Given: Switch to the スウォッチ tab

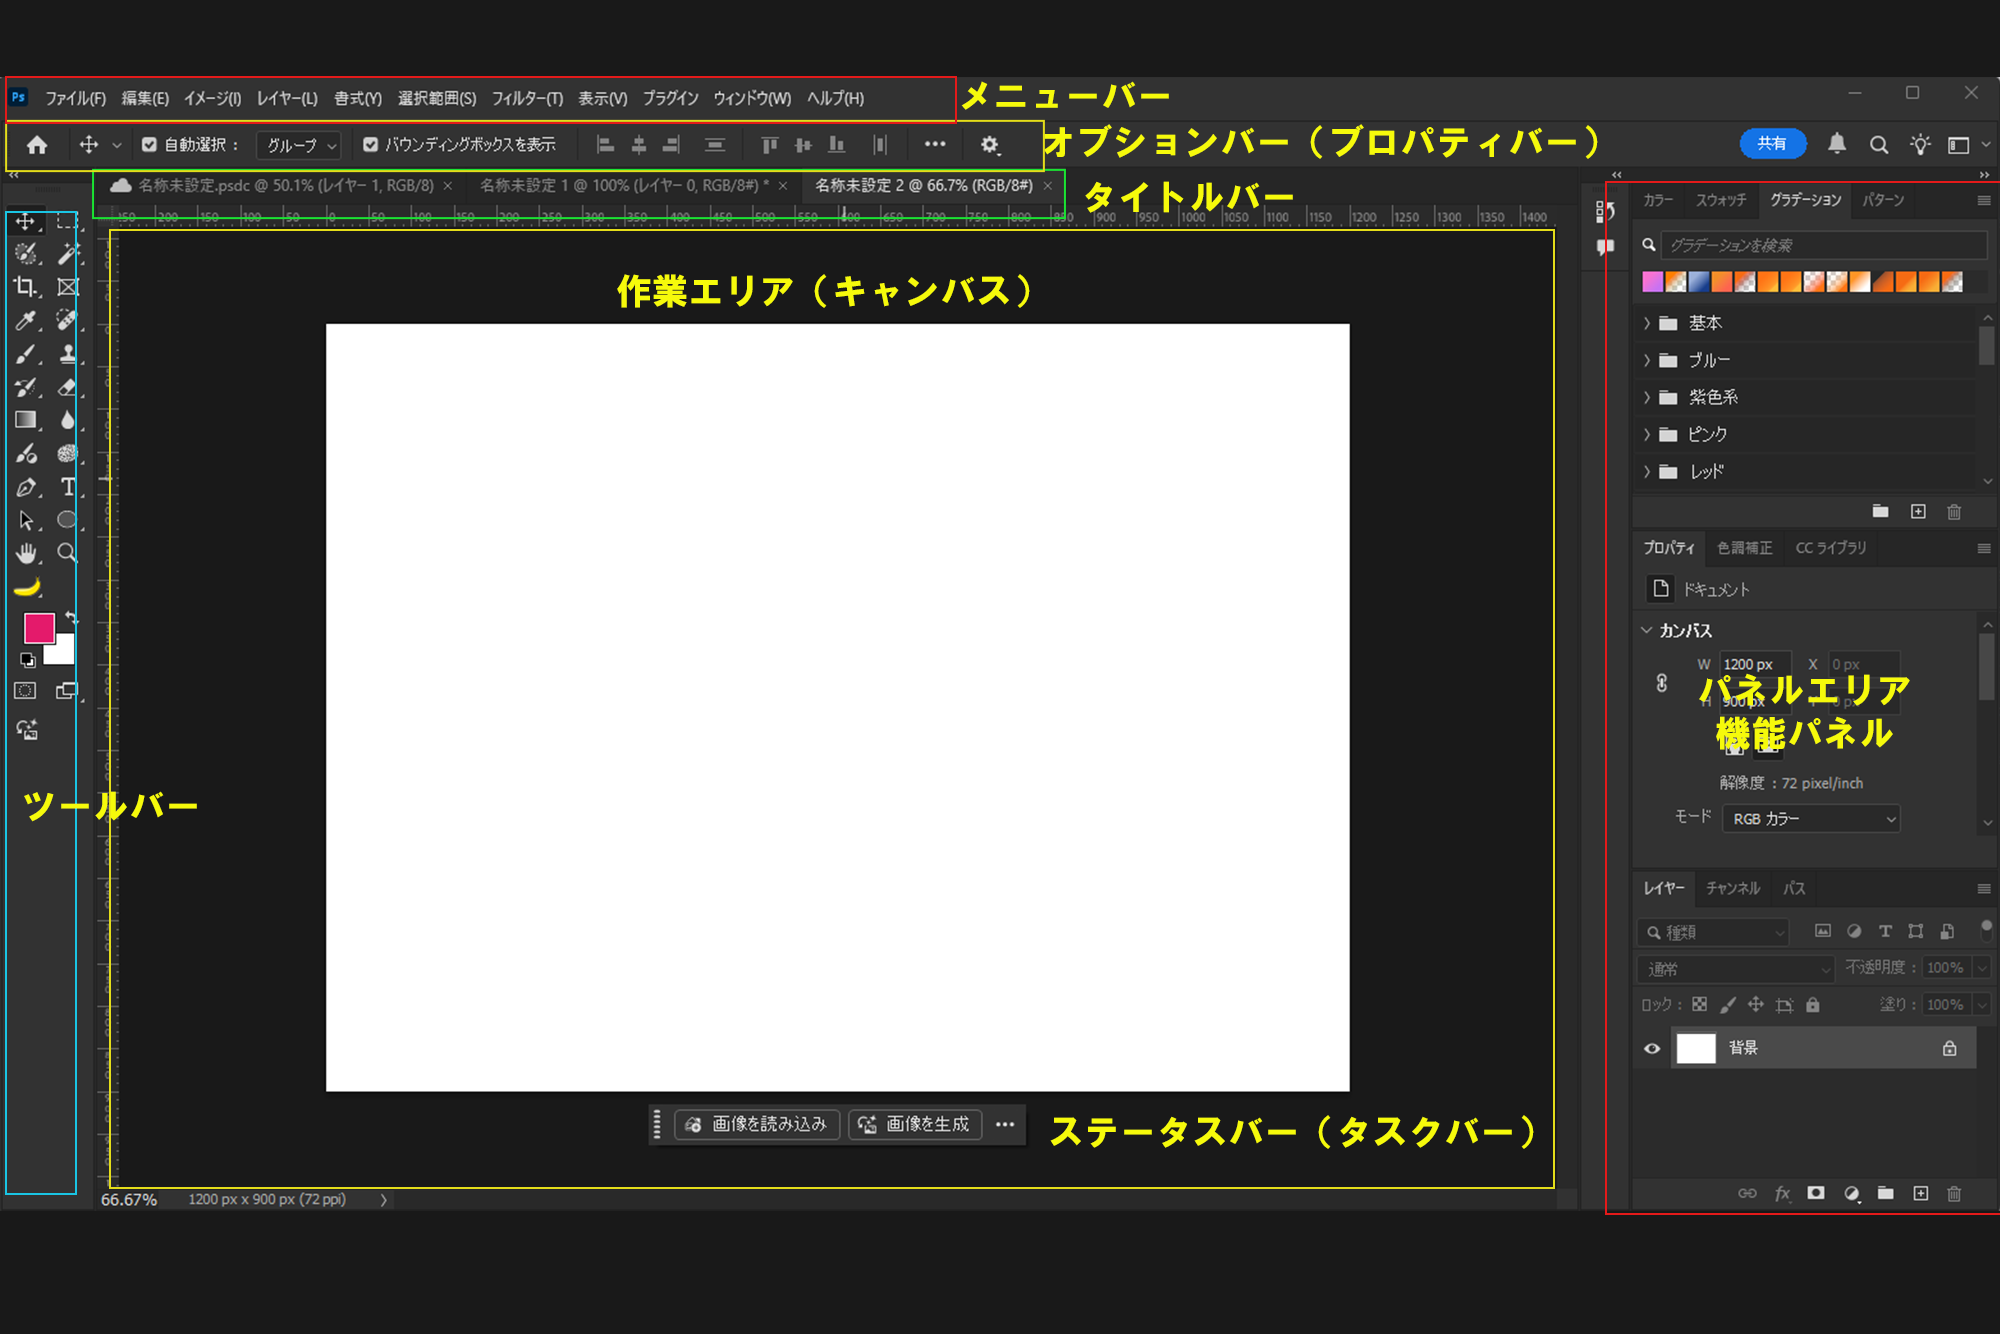Looking at the screenshot, I should pos(1720,200).
